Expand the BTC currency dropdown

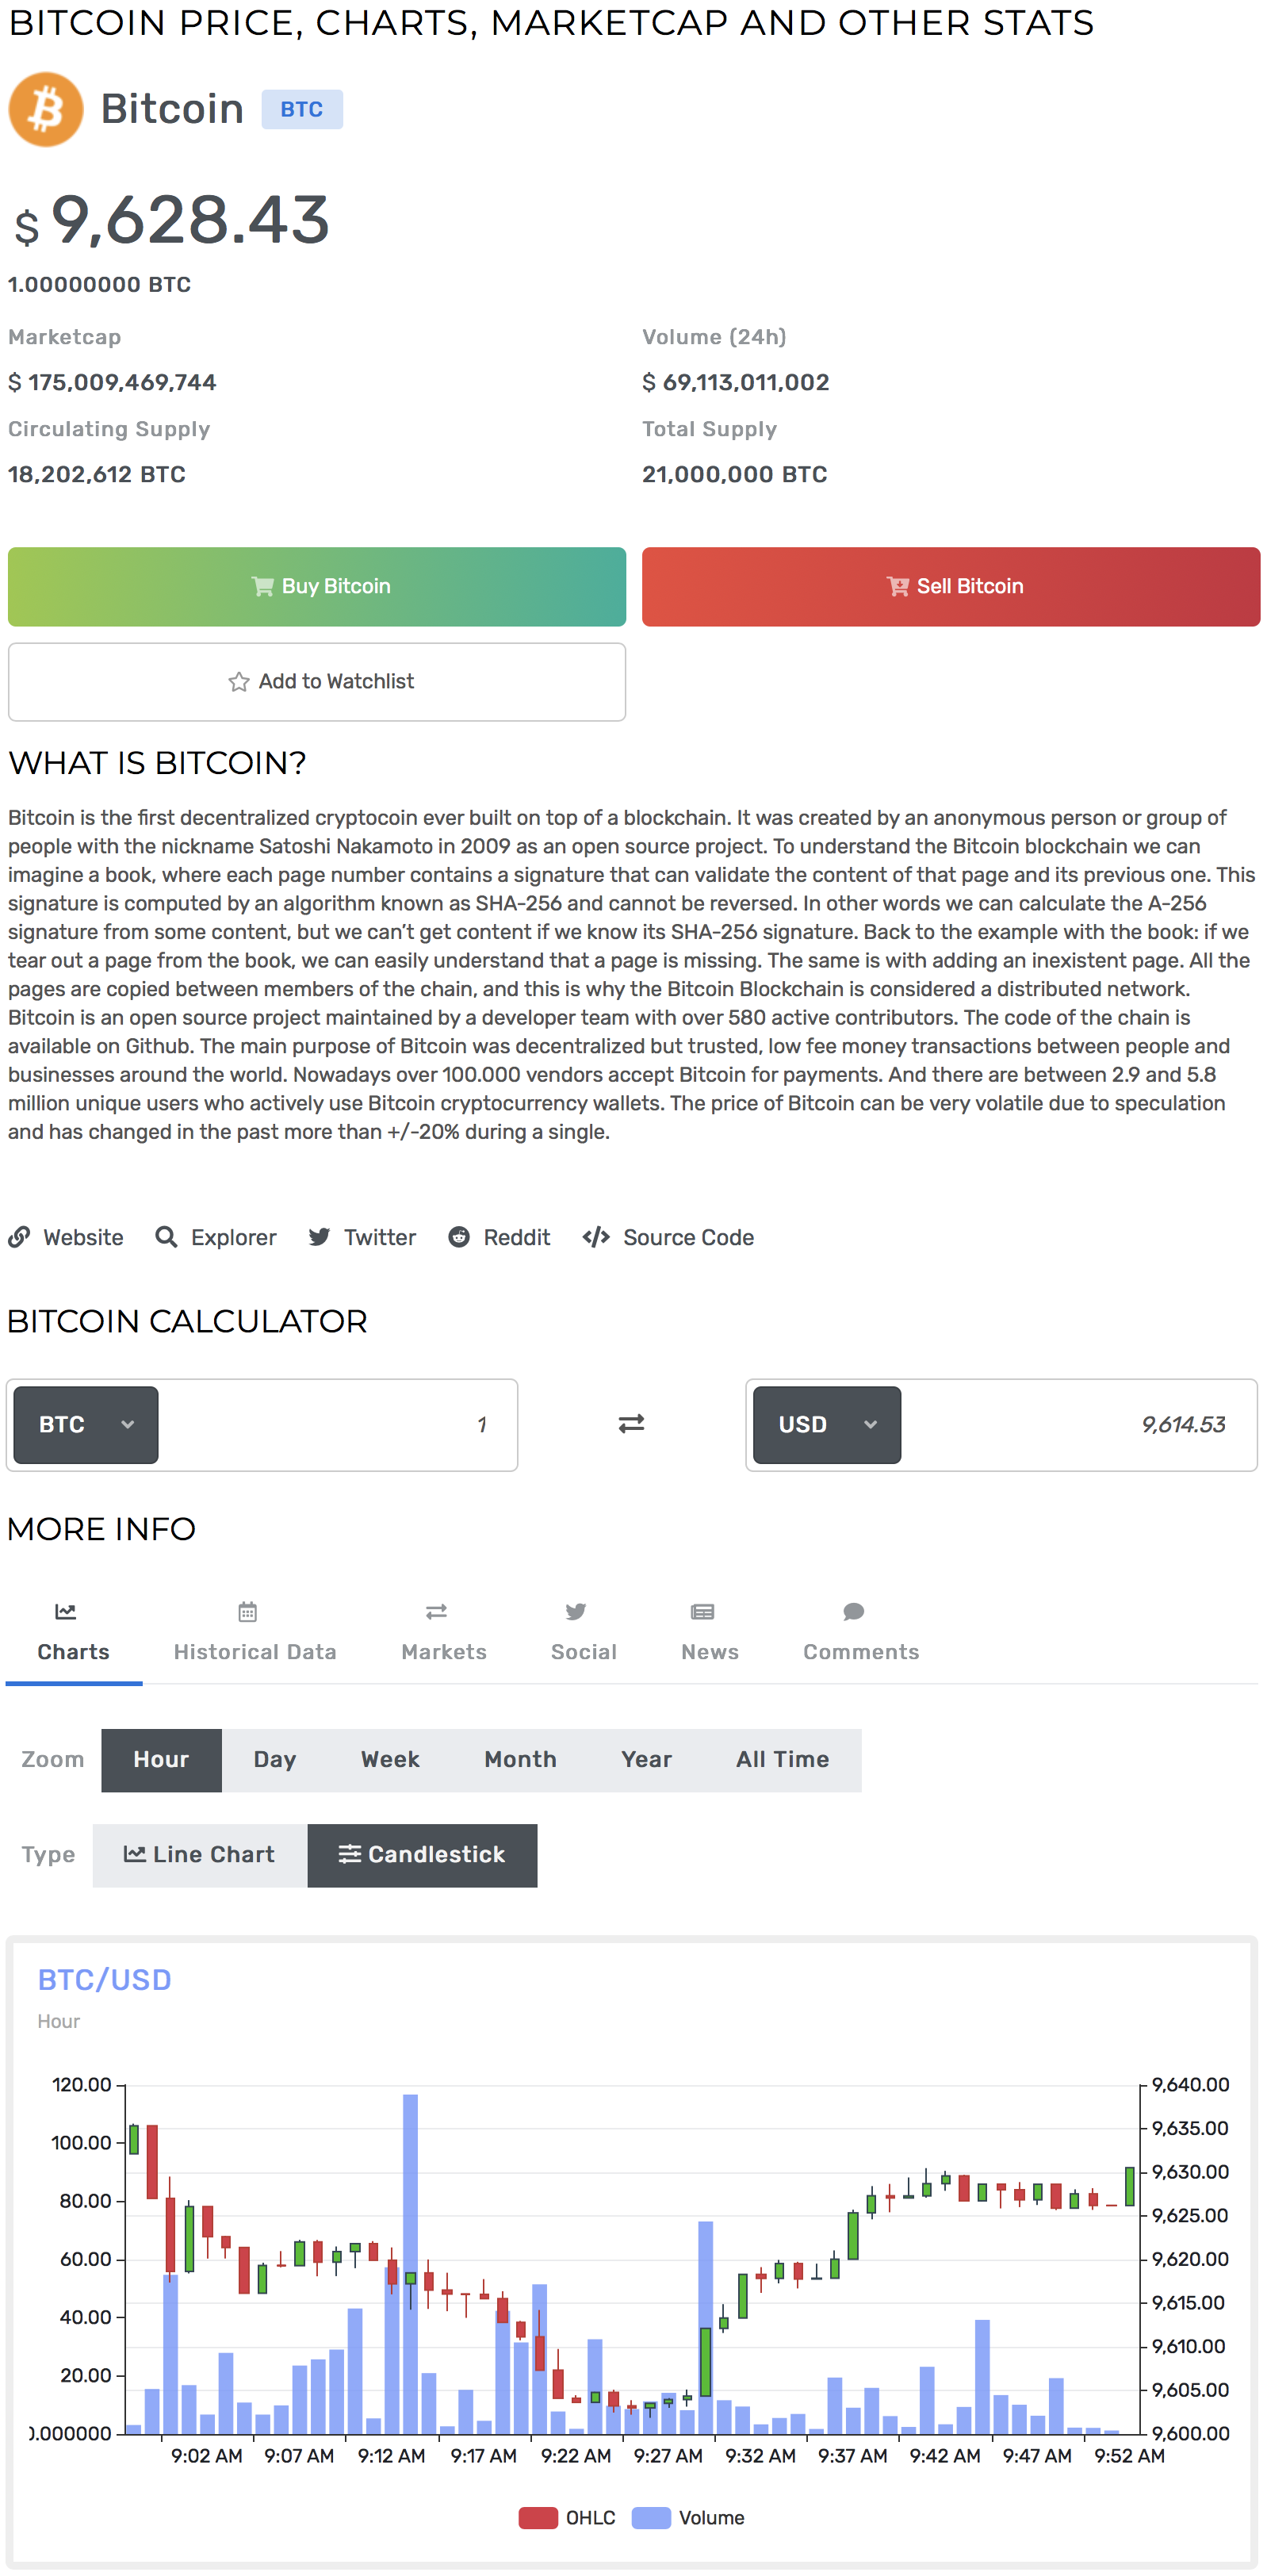(86, 1424)
